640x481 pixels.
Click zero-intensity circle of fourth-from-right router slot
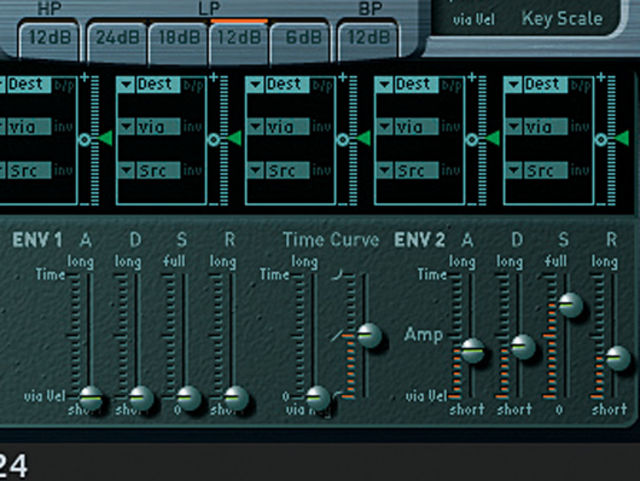(213, 140)
